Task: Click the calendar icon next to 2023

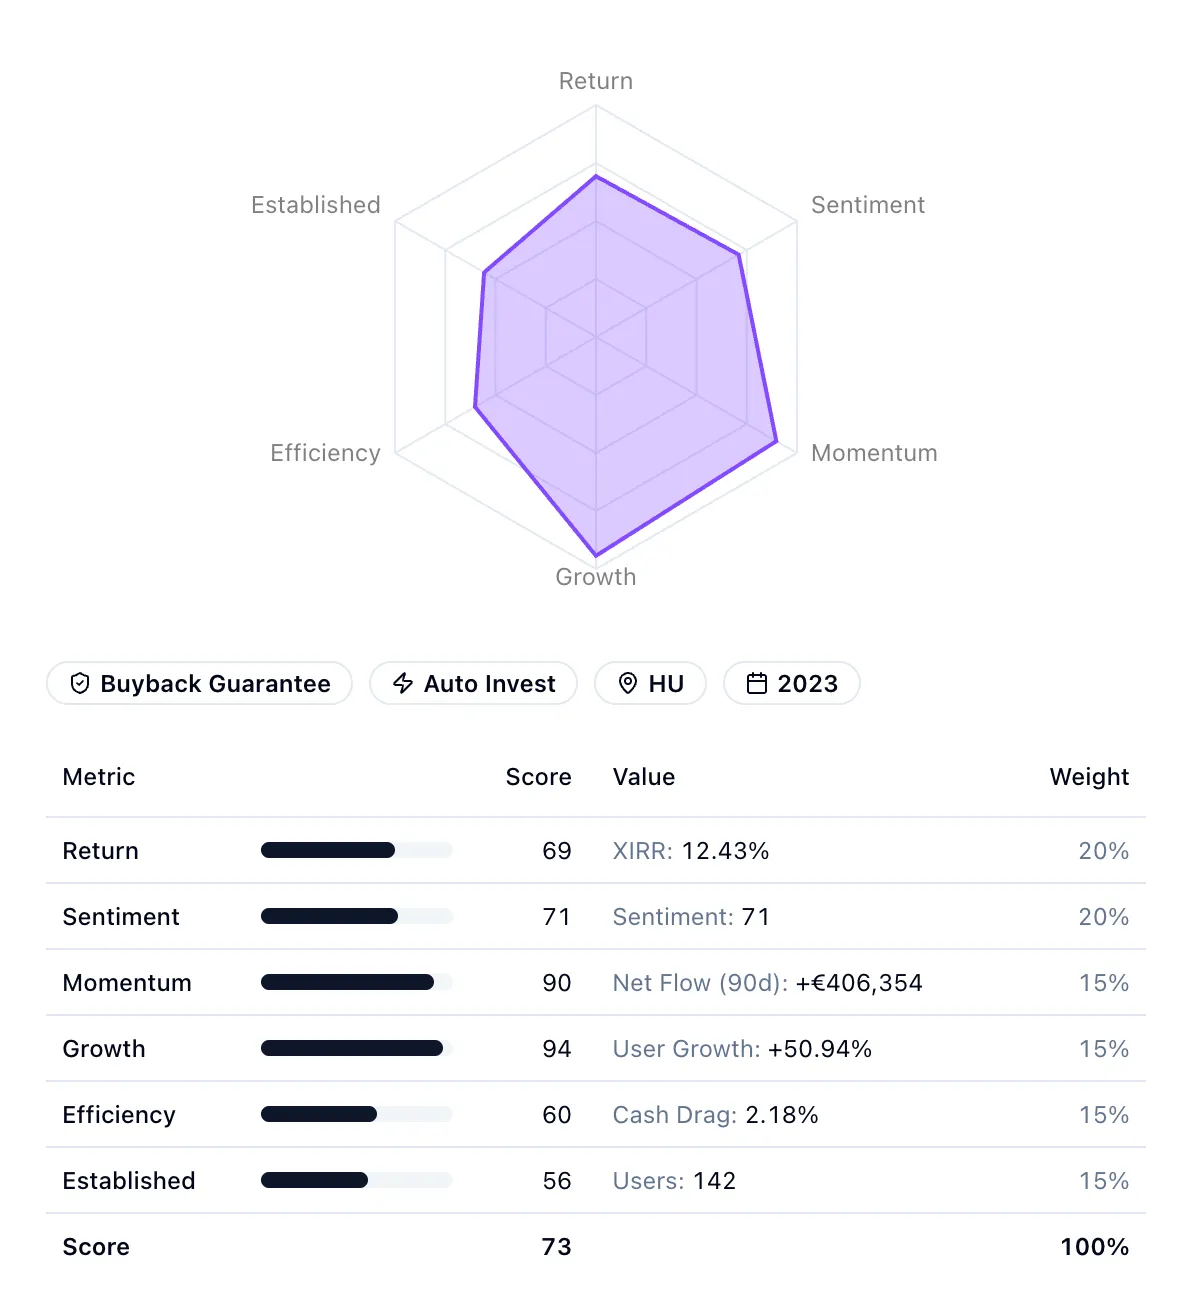Action: click(x=757, y=683)
